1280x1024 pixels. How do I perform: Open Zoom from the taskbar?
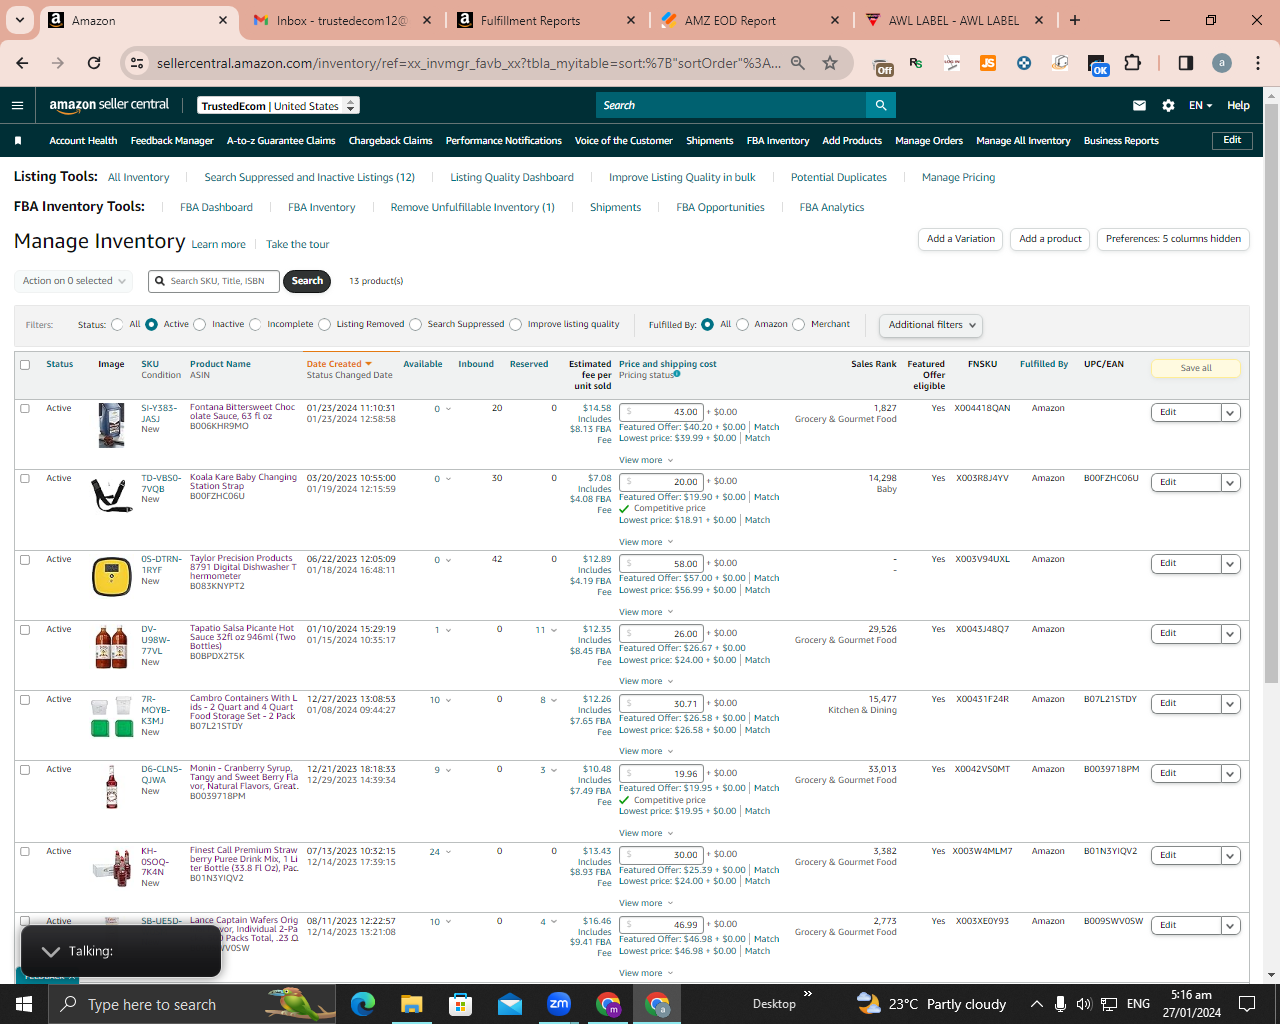[559, 1004]
